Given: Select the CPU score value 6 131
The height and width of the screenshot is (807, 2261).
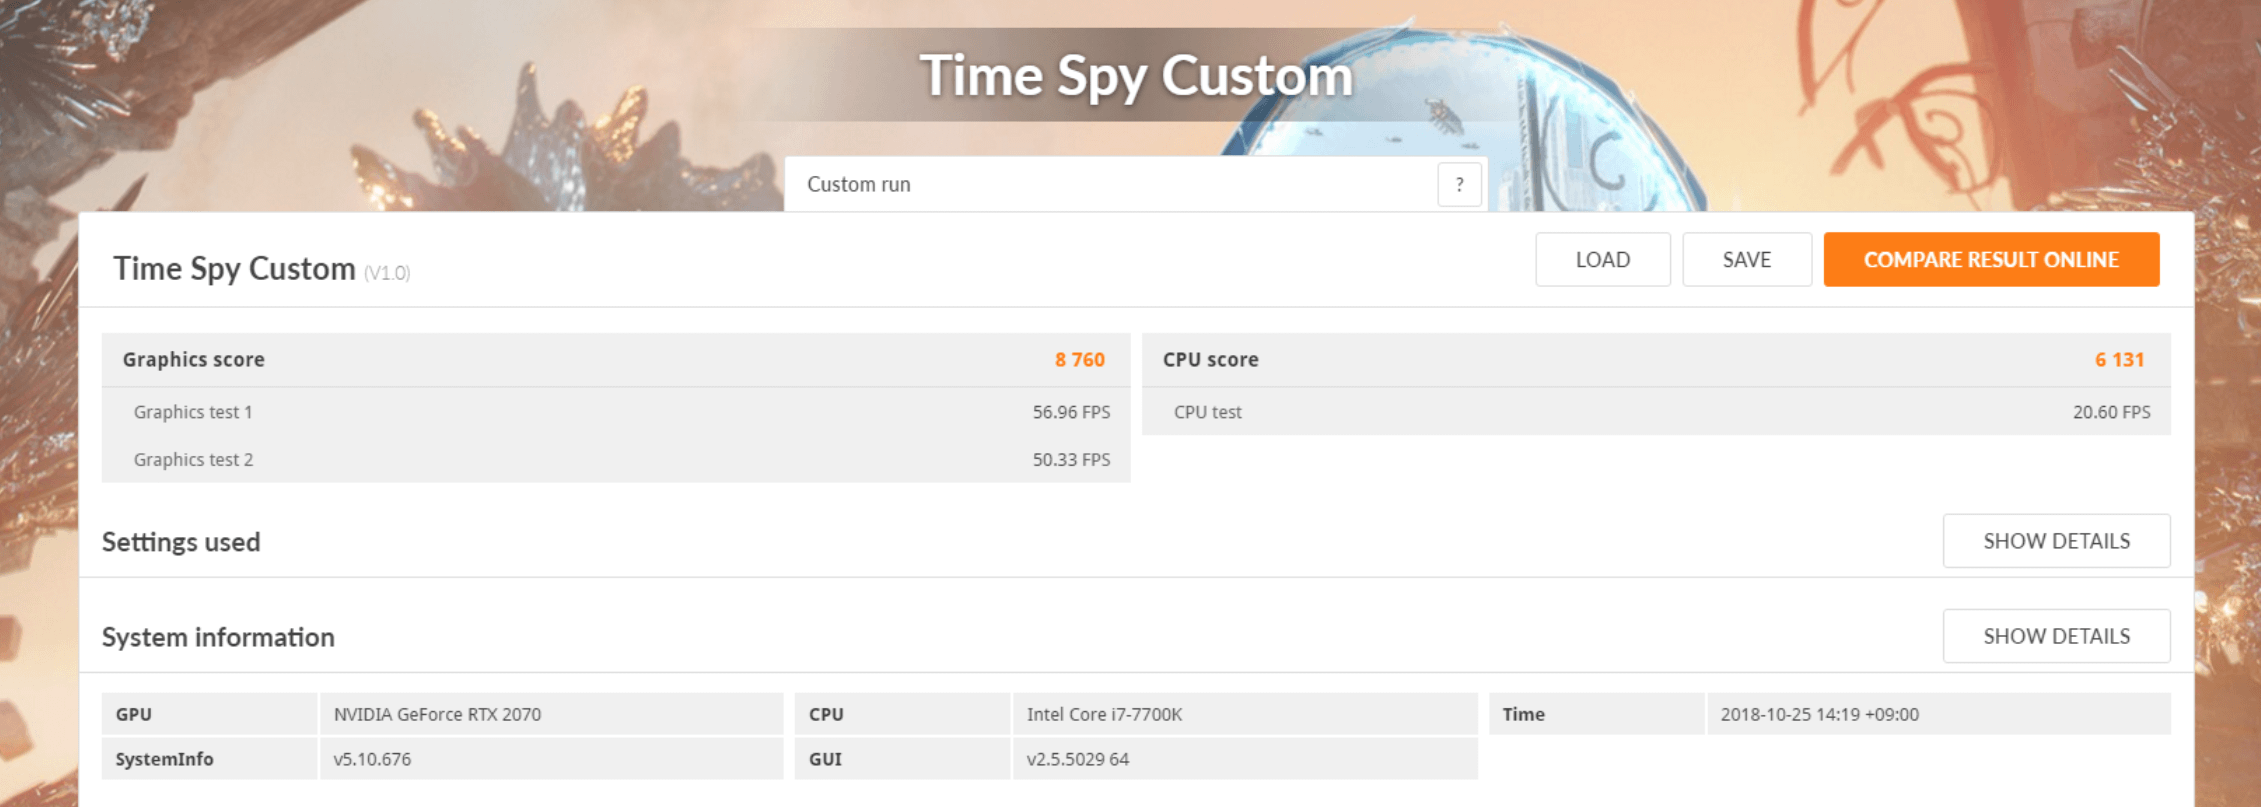Looking at the screenshot, I should pos(2119,360).
